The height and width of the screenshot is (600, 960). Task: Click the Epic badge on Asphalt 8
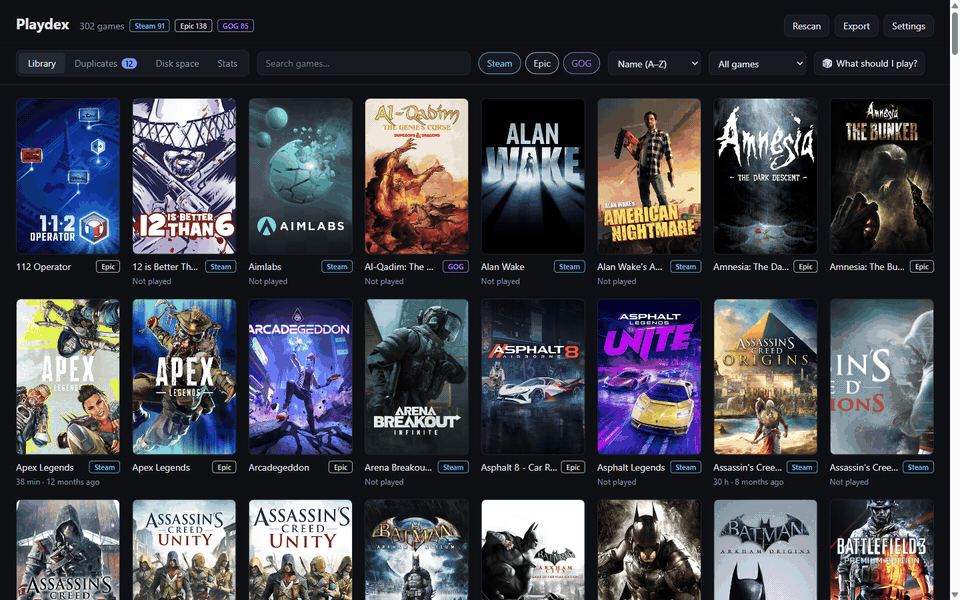[573, 467]
